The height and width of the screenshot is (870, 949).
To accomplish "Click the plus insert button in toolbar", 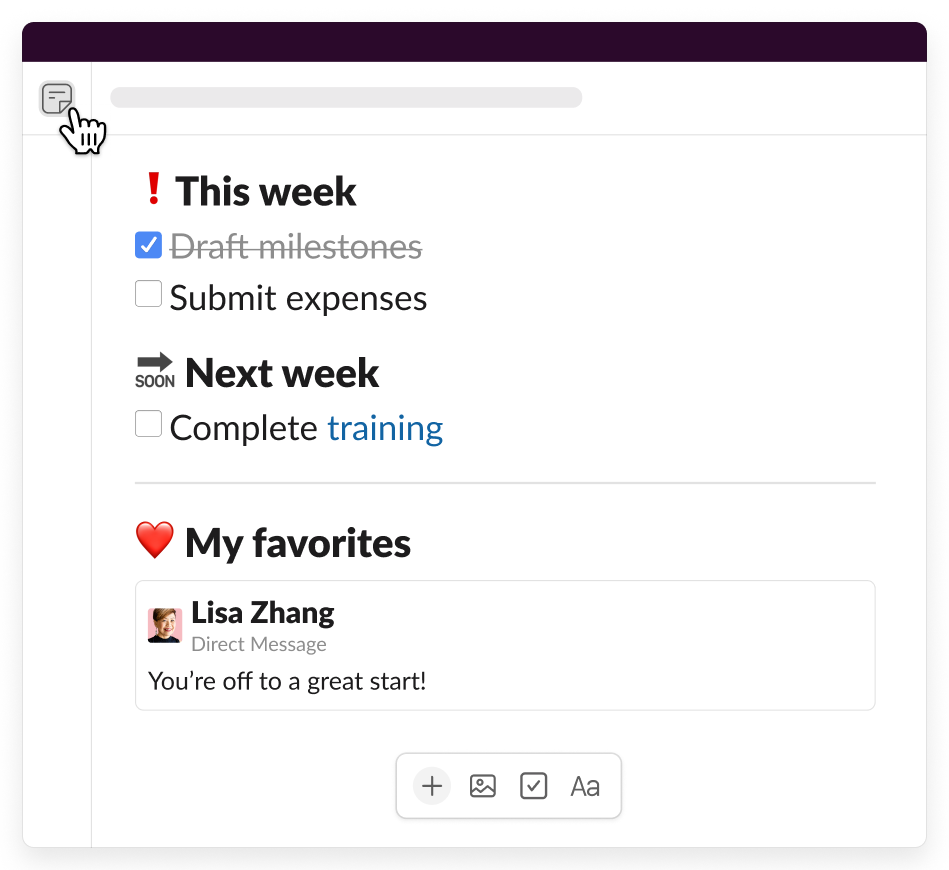I will point(432,786).
